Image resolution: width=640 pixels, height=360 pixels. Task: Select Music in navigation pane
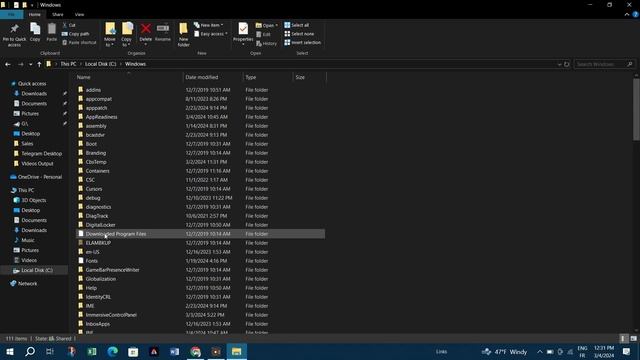[x=28, y=240]
